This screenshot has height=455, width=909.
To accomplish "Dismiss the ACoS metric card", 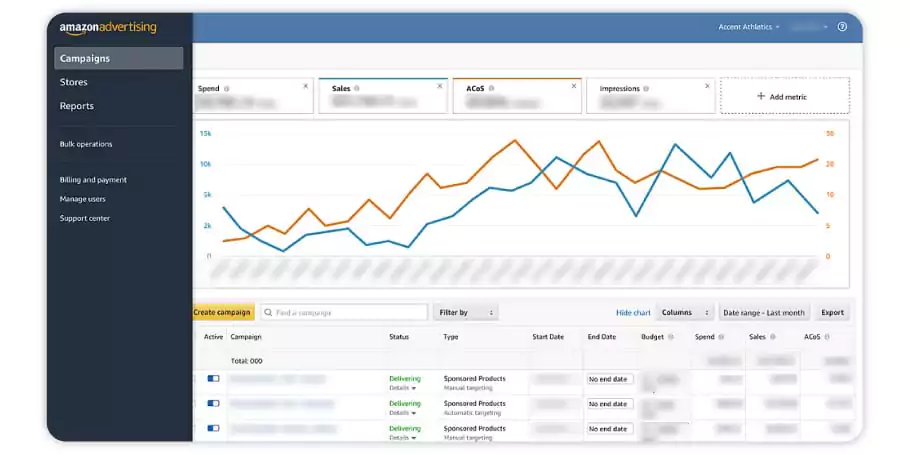I will pyautogui.click(x=573, y=86).
